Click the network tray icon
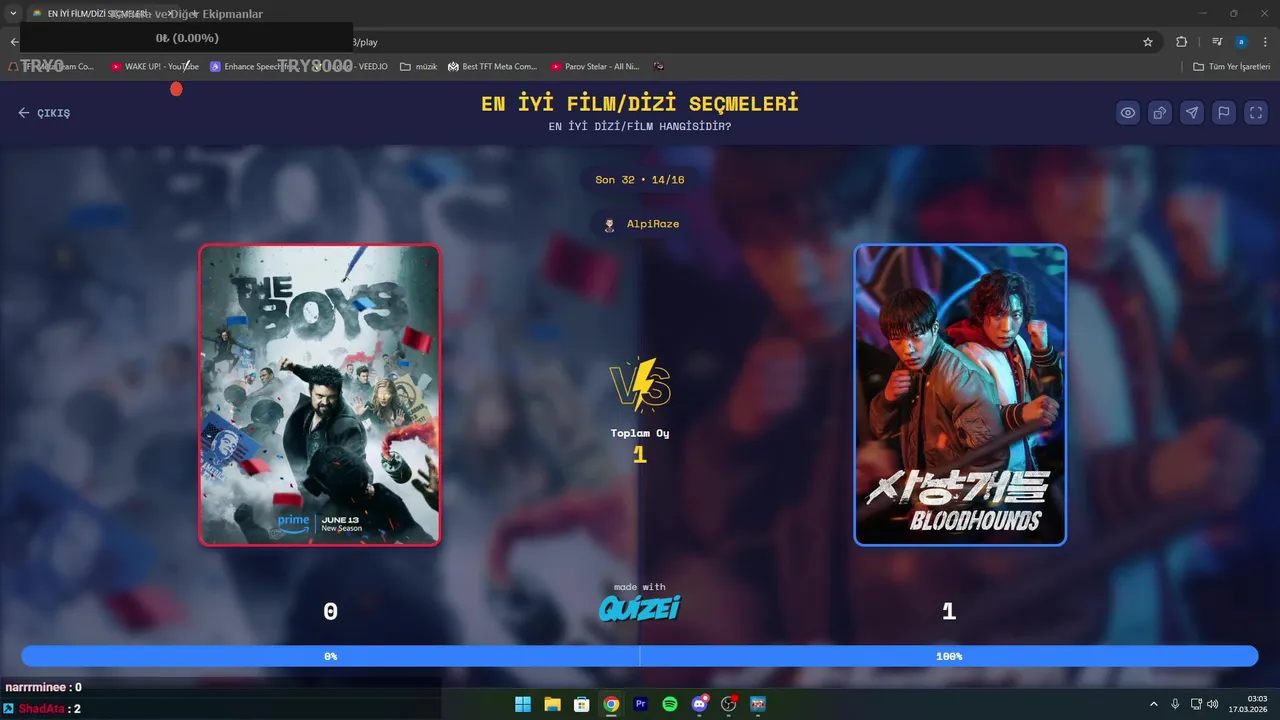The width and height of the screenshot is (1280, 720). (x=1196, y=704)
